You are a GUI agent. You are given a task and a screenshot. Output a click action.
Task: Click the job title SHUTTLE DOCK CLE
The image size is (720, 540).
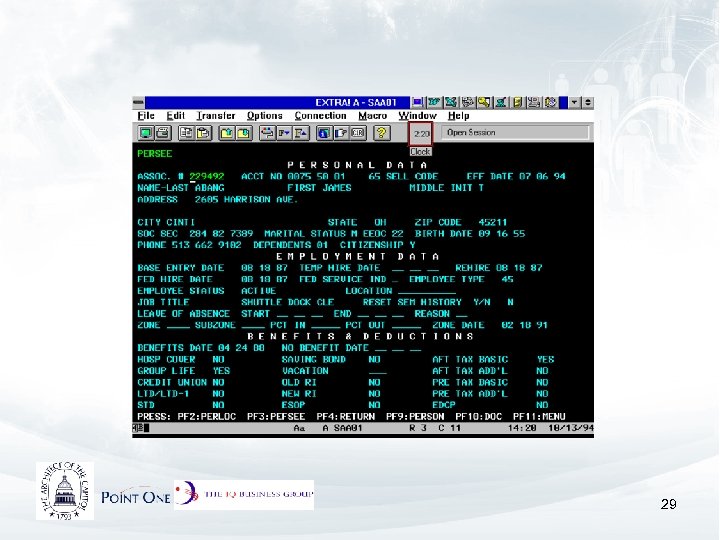[288, 303]
